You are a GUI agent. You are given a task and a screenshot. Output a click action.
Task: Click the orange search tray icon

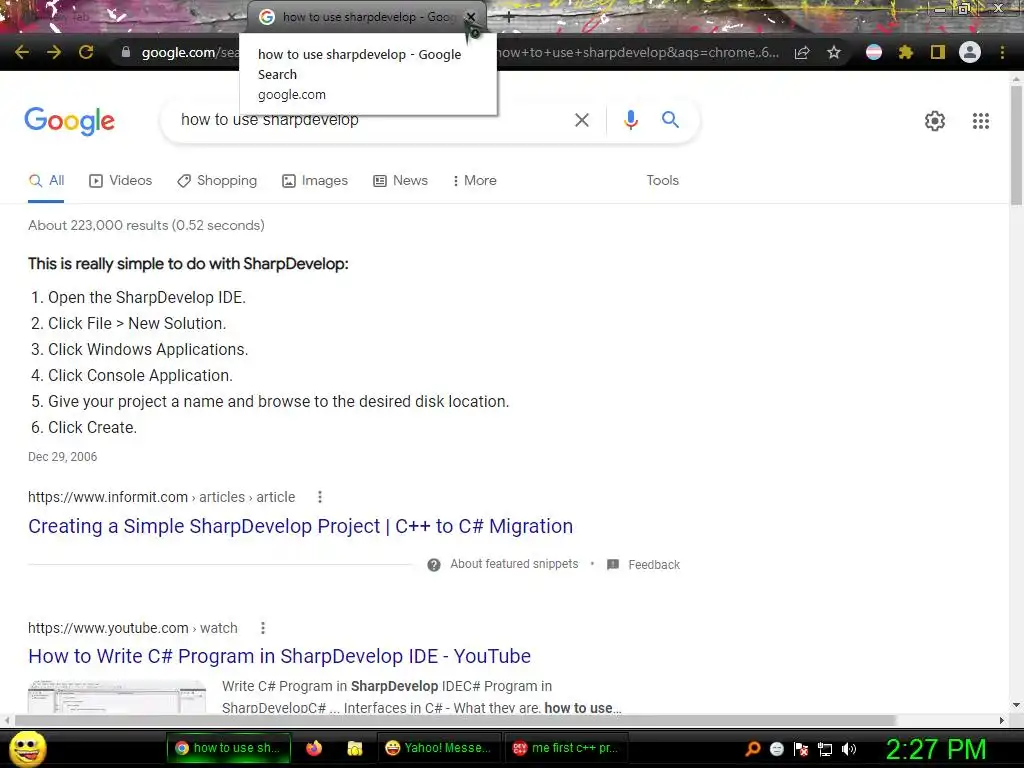pyautogui.click(x=752, y=749)
